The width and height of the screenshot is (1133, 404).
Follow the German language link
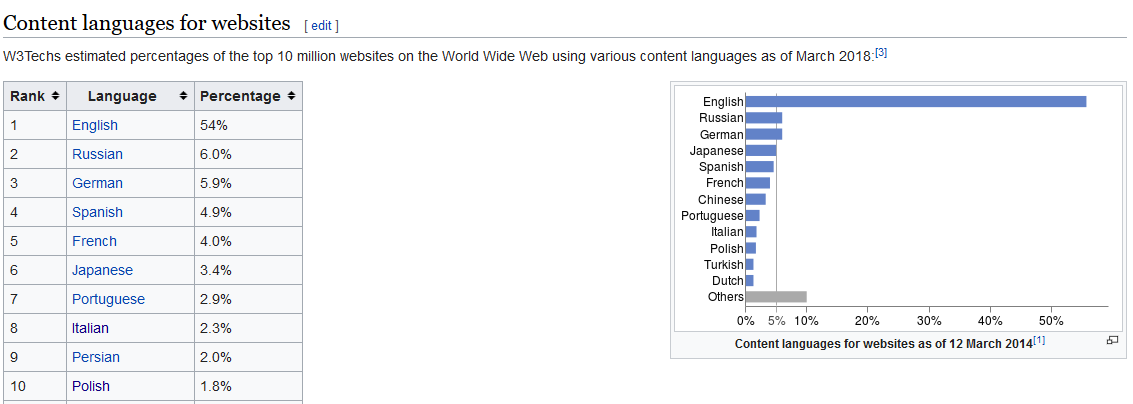click(97, 183)
